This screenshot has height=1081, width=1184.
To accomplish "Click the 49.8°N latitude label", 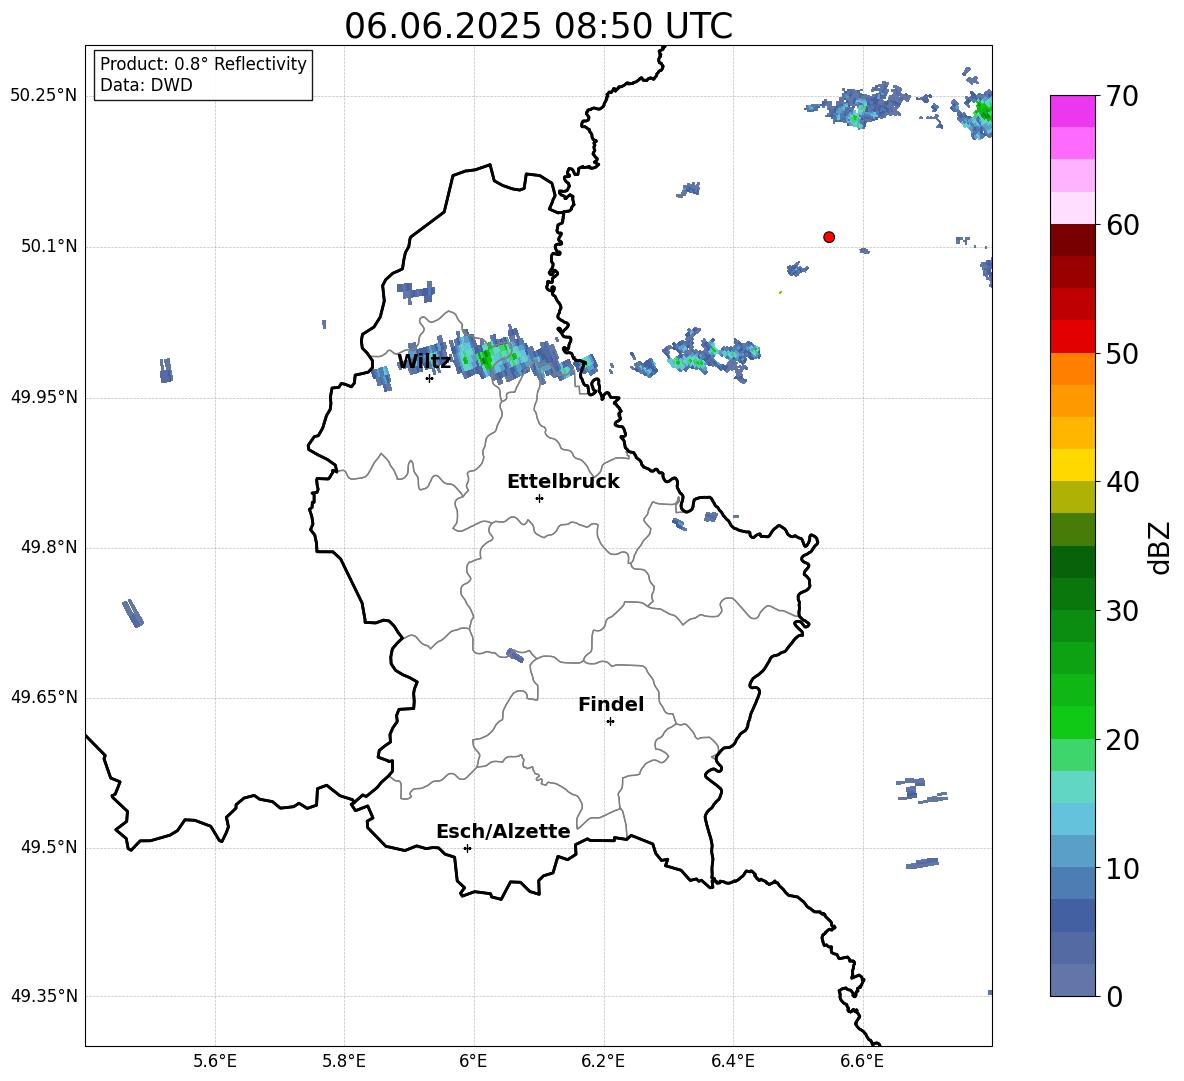I will [x=49, y=547].
